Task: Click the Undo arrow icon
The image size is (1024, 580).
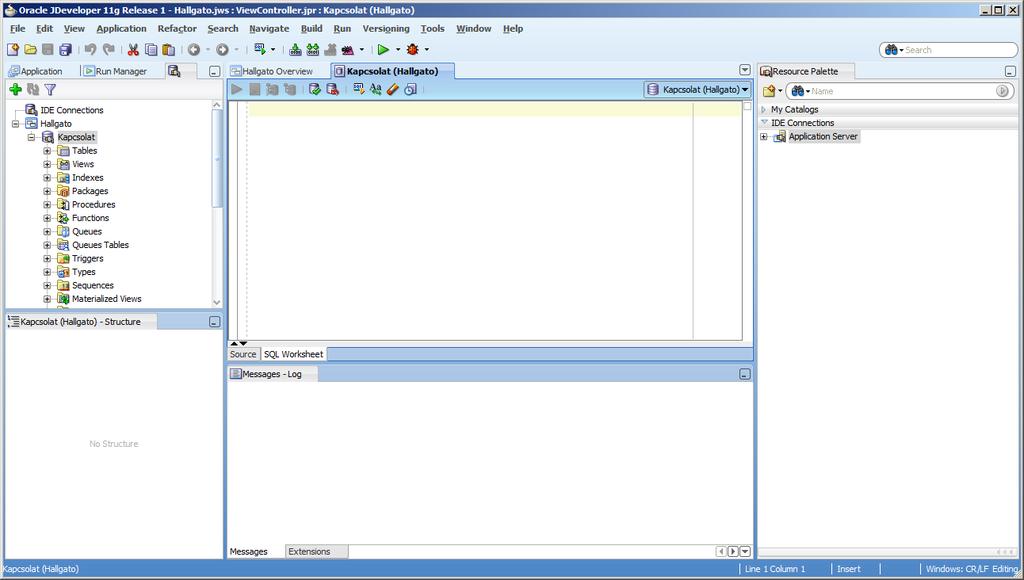Action: pyautogui.click(x=90, y=50)
